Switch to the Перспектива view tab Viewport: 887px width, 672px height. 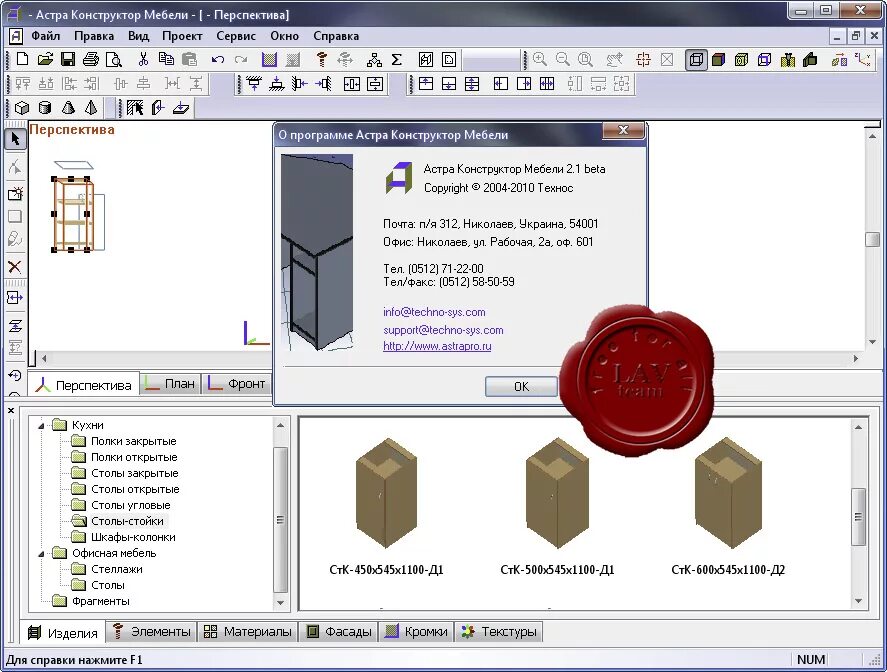pyautogui.click(x=83, y=385)
